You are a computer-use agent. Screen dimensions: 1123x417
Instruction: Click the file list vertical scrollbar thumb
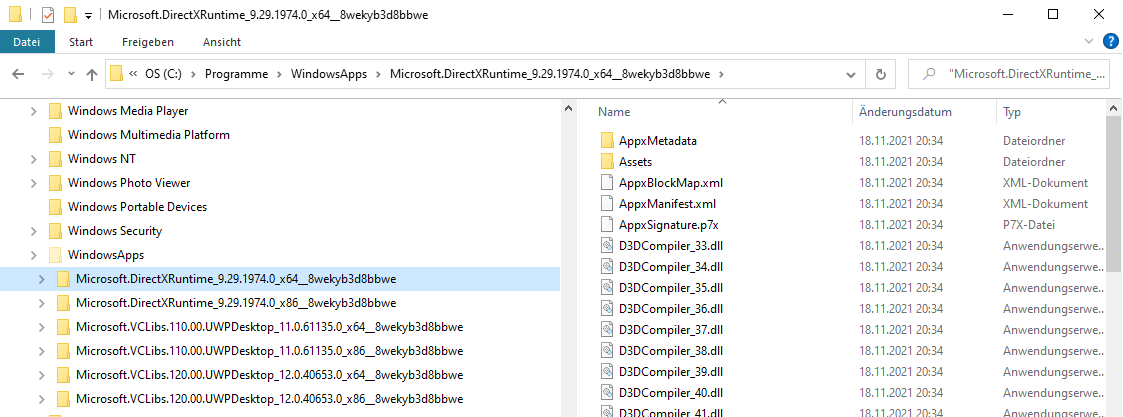click(1114, 192)
